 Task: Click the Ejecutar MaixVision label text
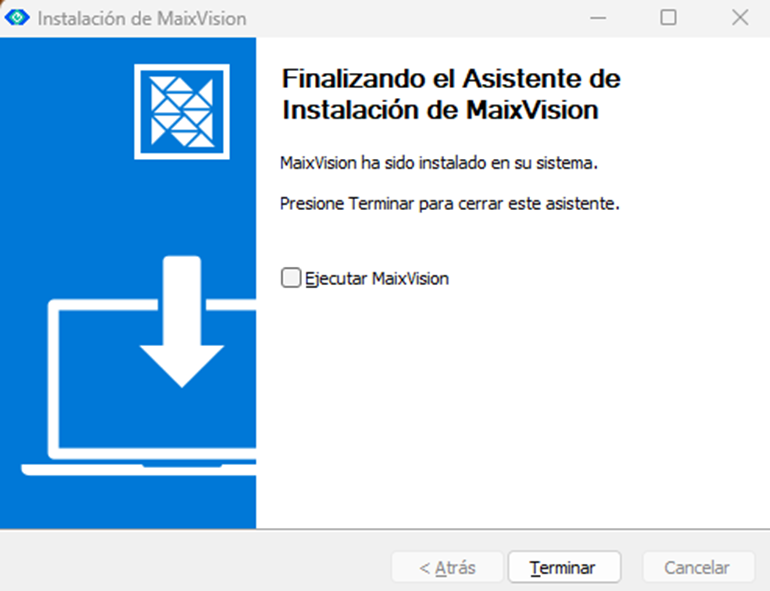point(377,279)
